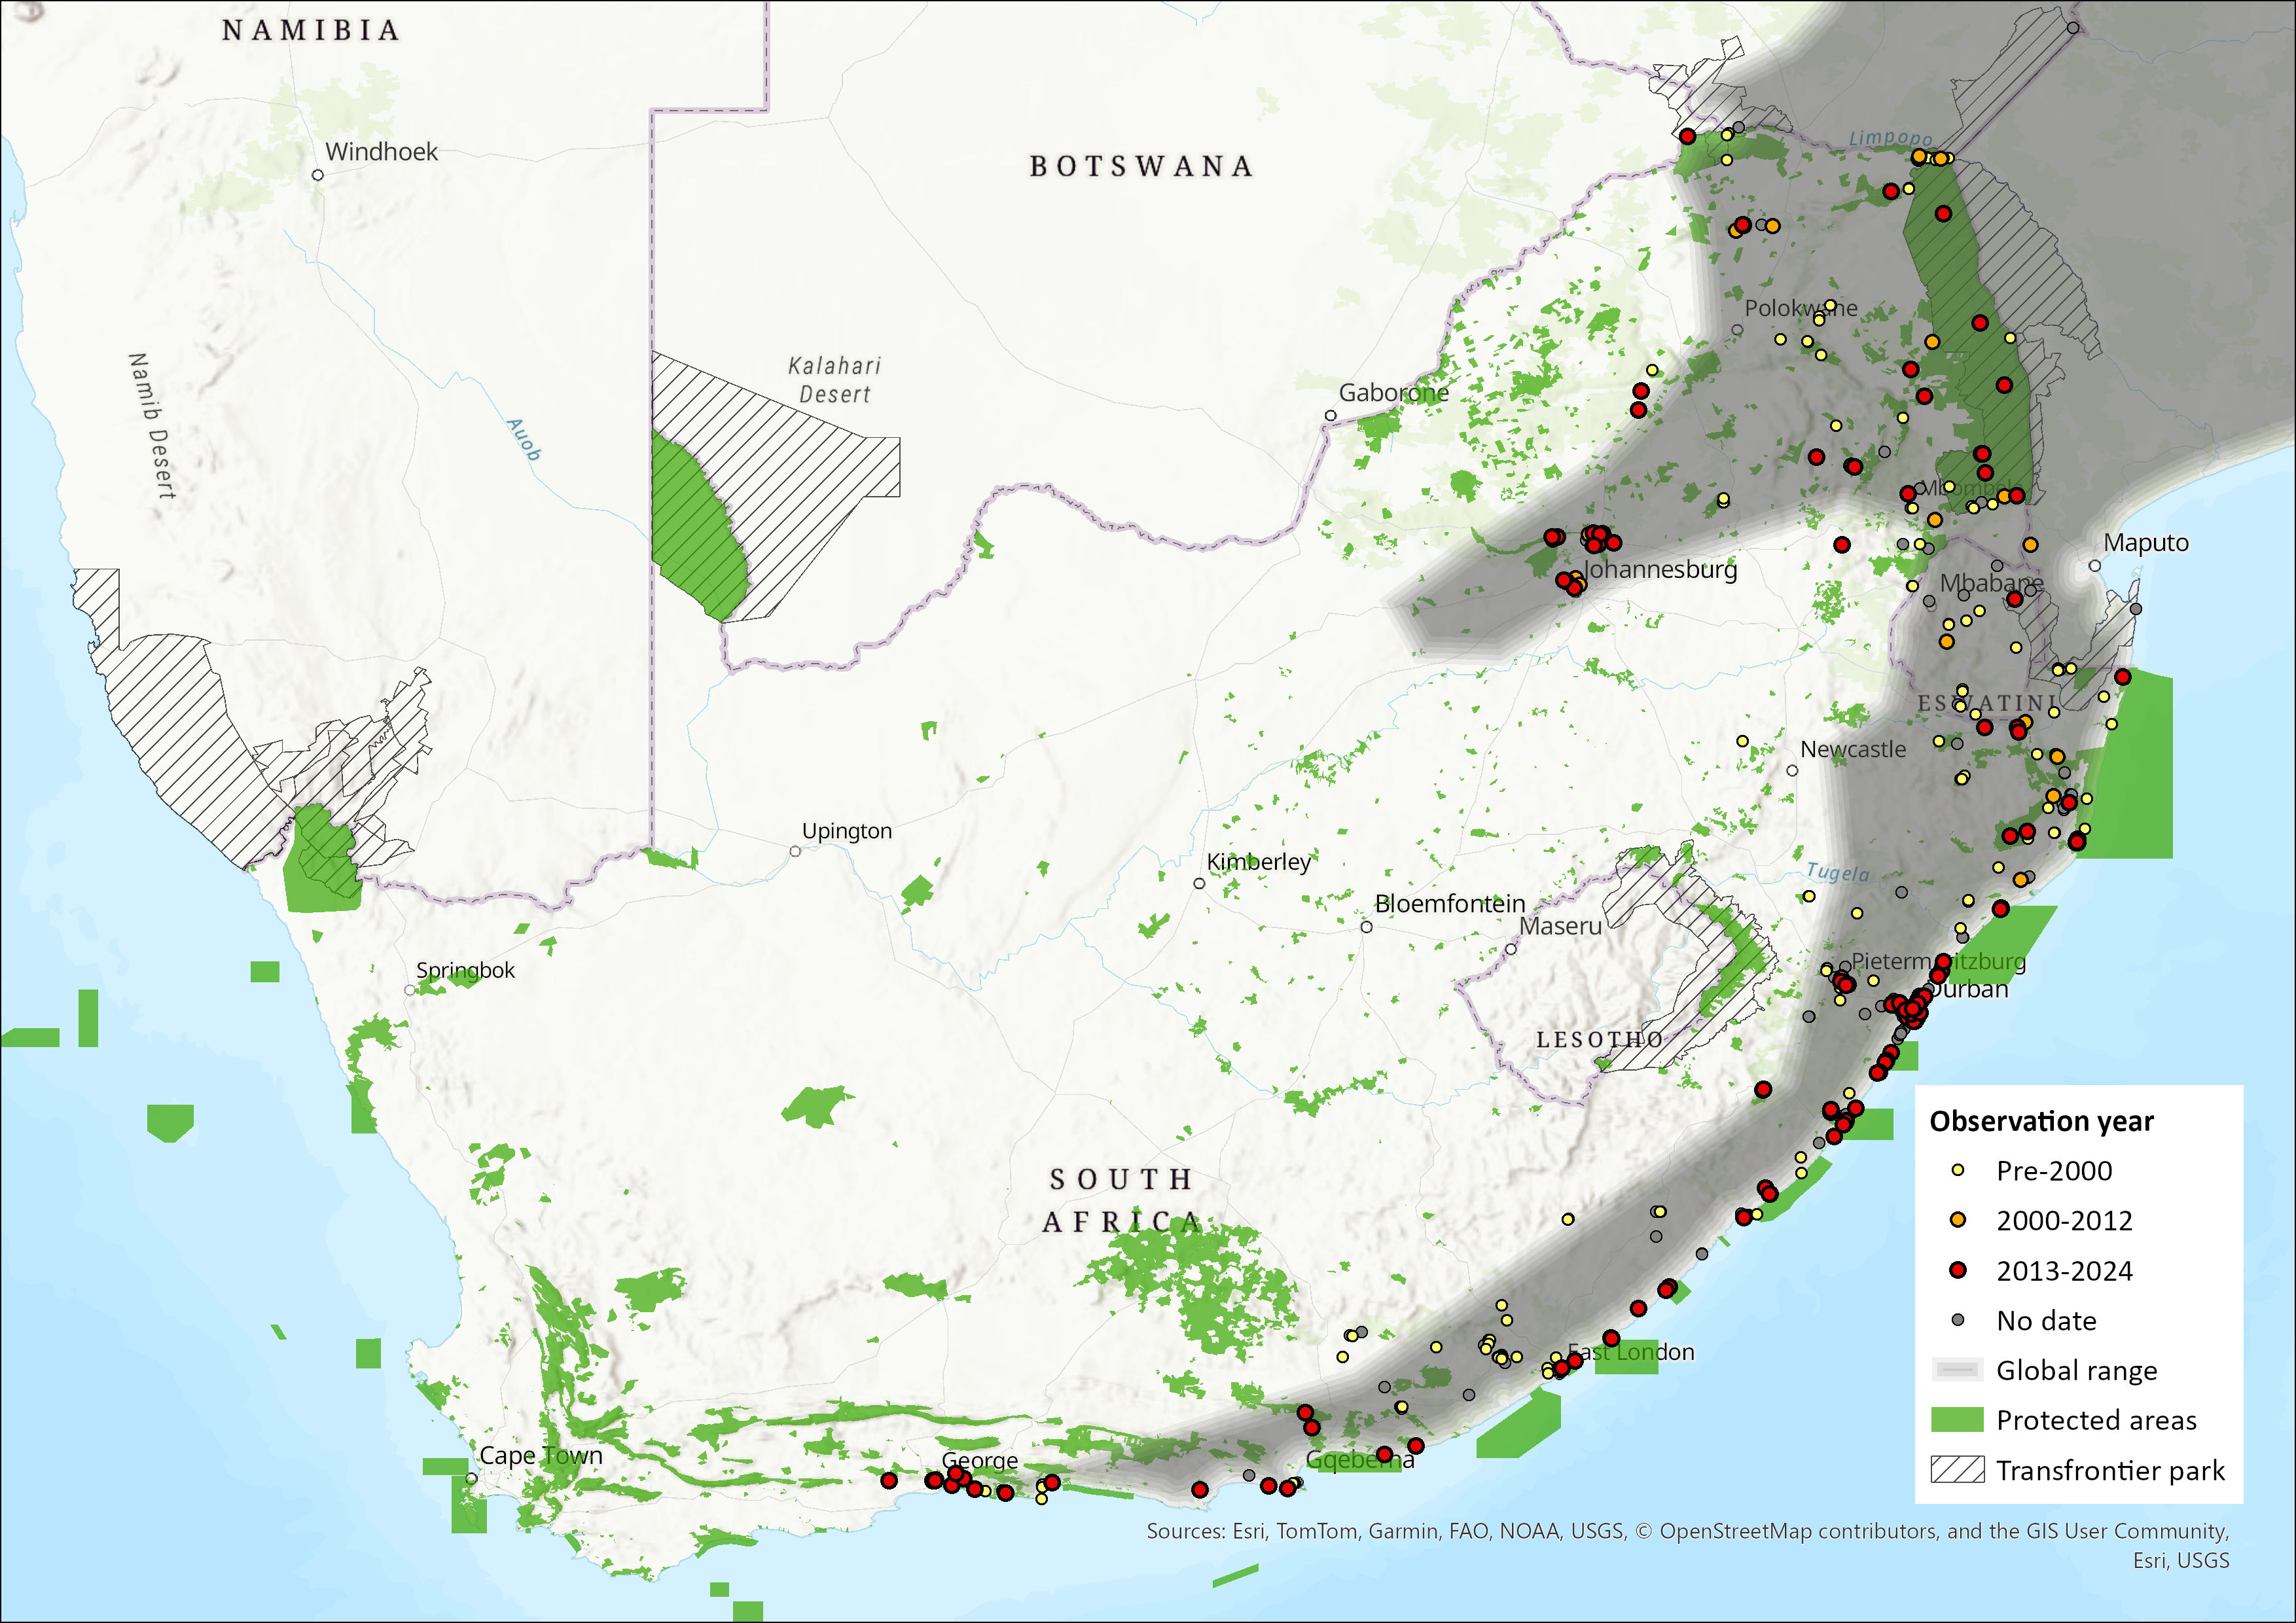Click the 2000-2012 orange legend symbol

tap(1958, 1220)
